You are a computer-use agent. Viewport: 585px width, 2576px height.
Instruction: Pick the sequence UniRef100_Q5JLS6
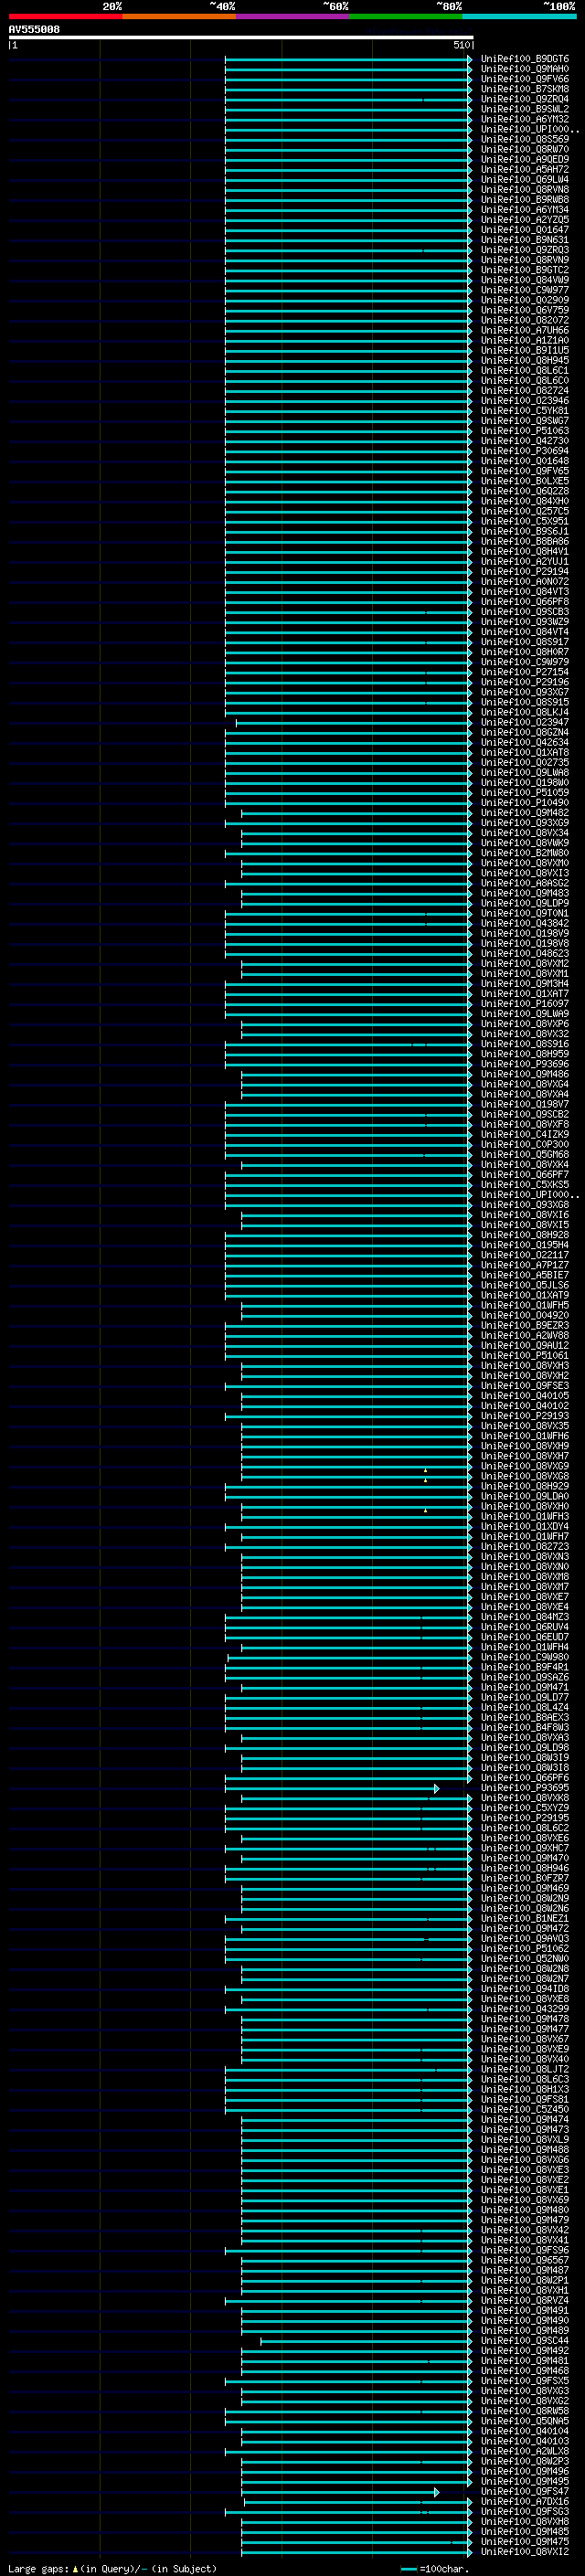pos(524,1286)
